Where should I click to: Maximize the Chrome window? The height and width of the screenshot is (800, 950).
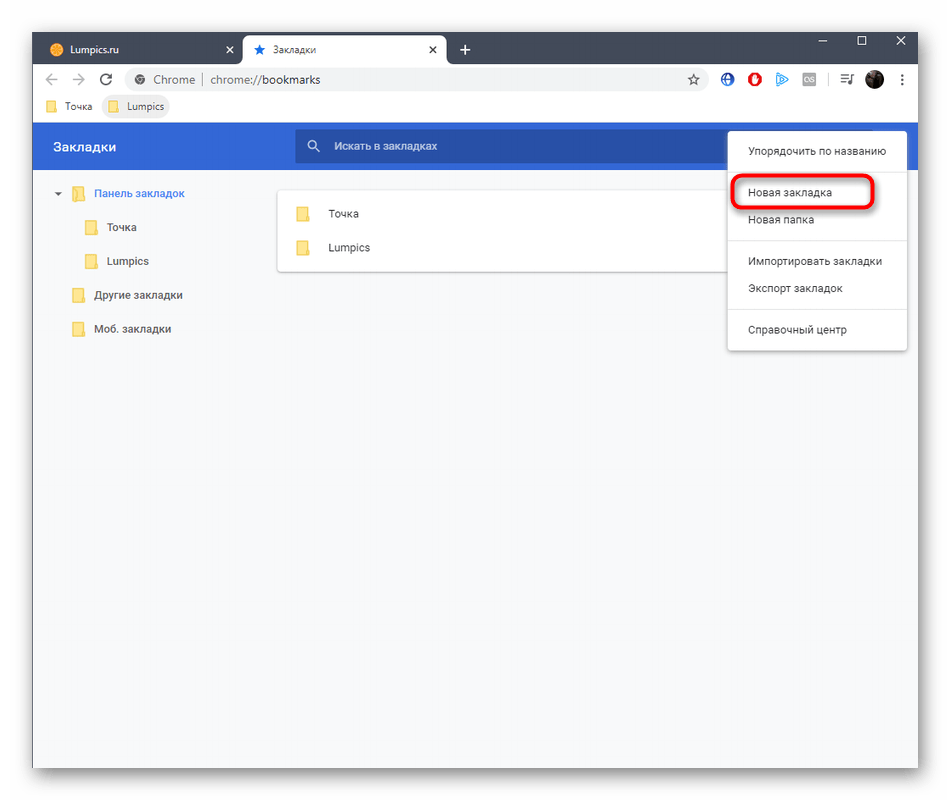pyautogui.click(x=862, y=41)
